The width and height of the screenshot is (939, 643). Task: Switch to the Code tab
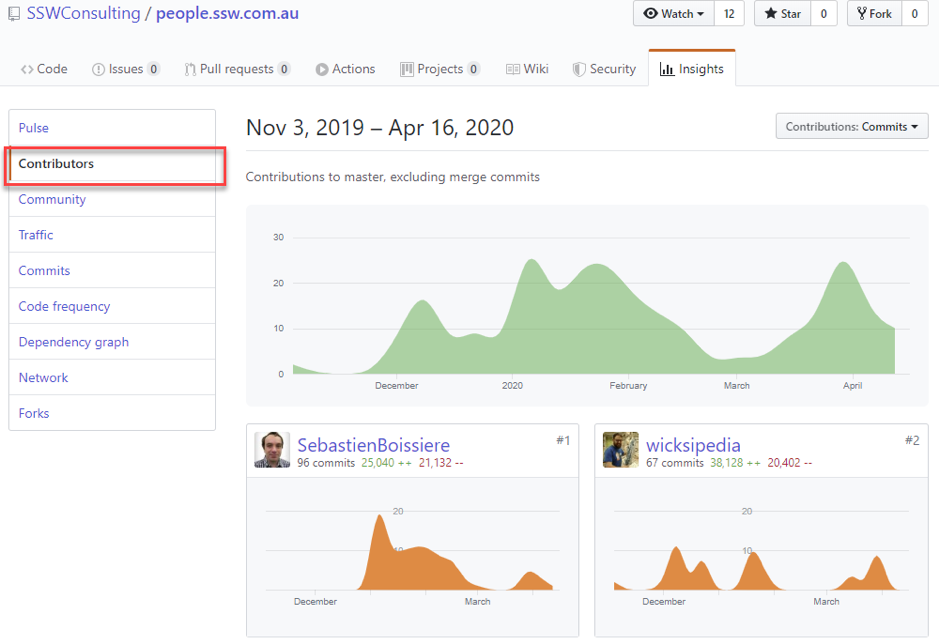[44, 69]
